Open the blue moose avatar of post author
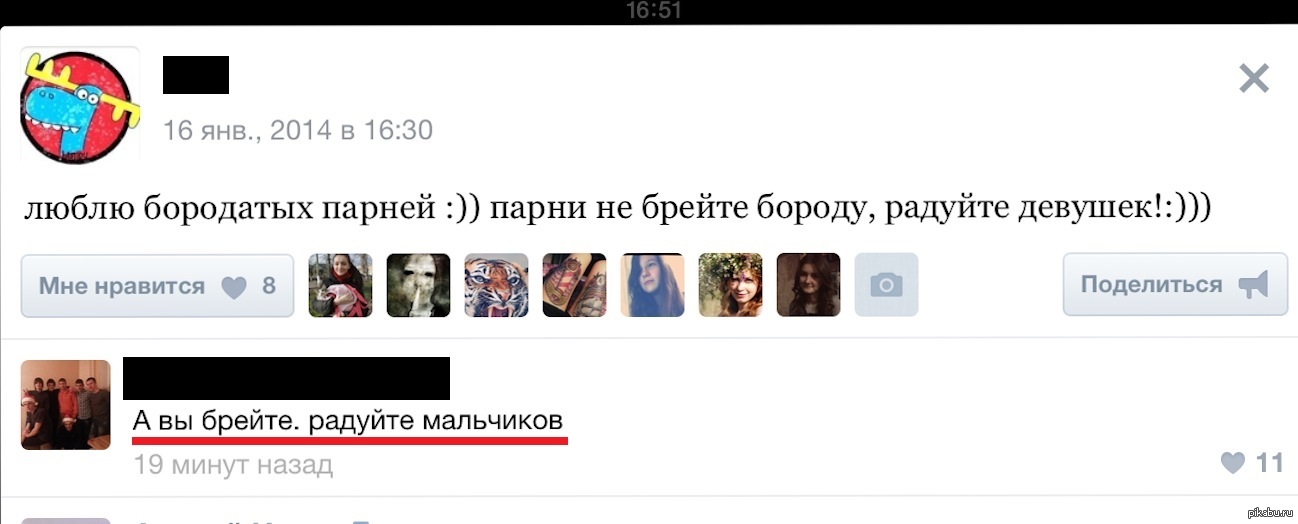This screenshot has width=1298, height=524. [80, 104]
